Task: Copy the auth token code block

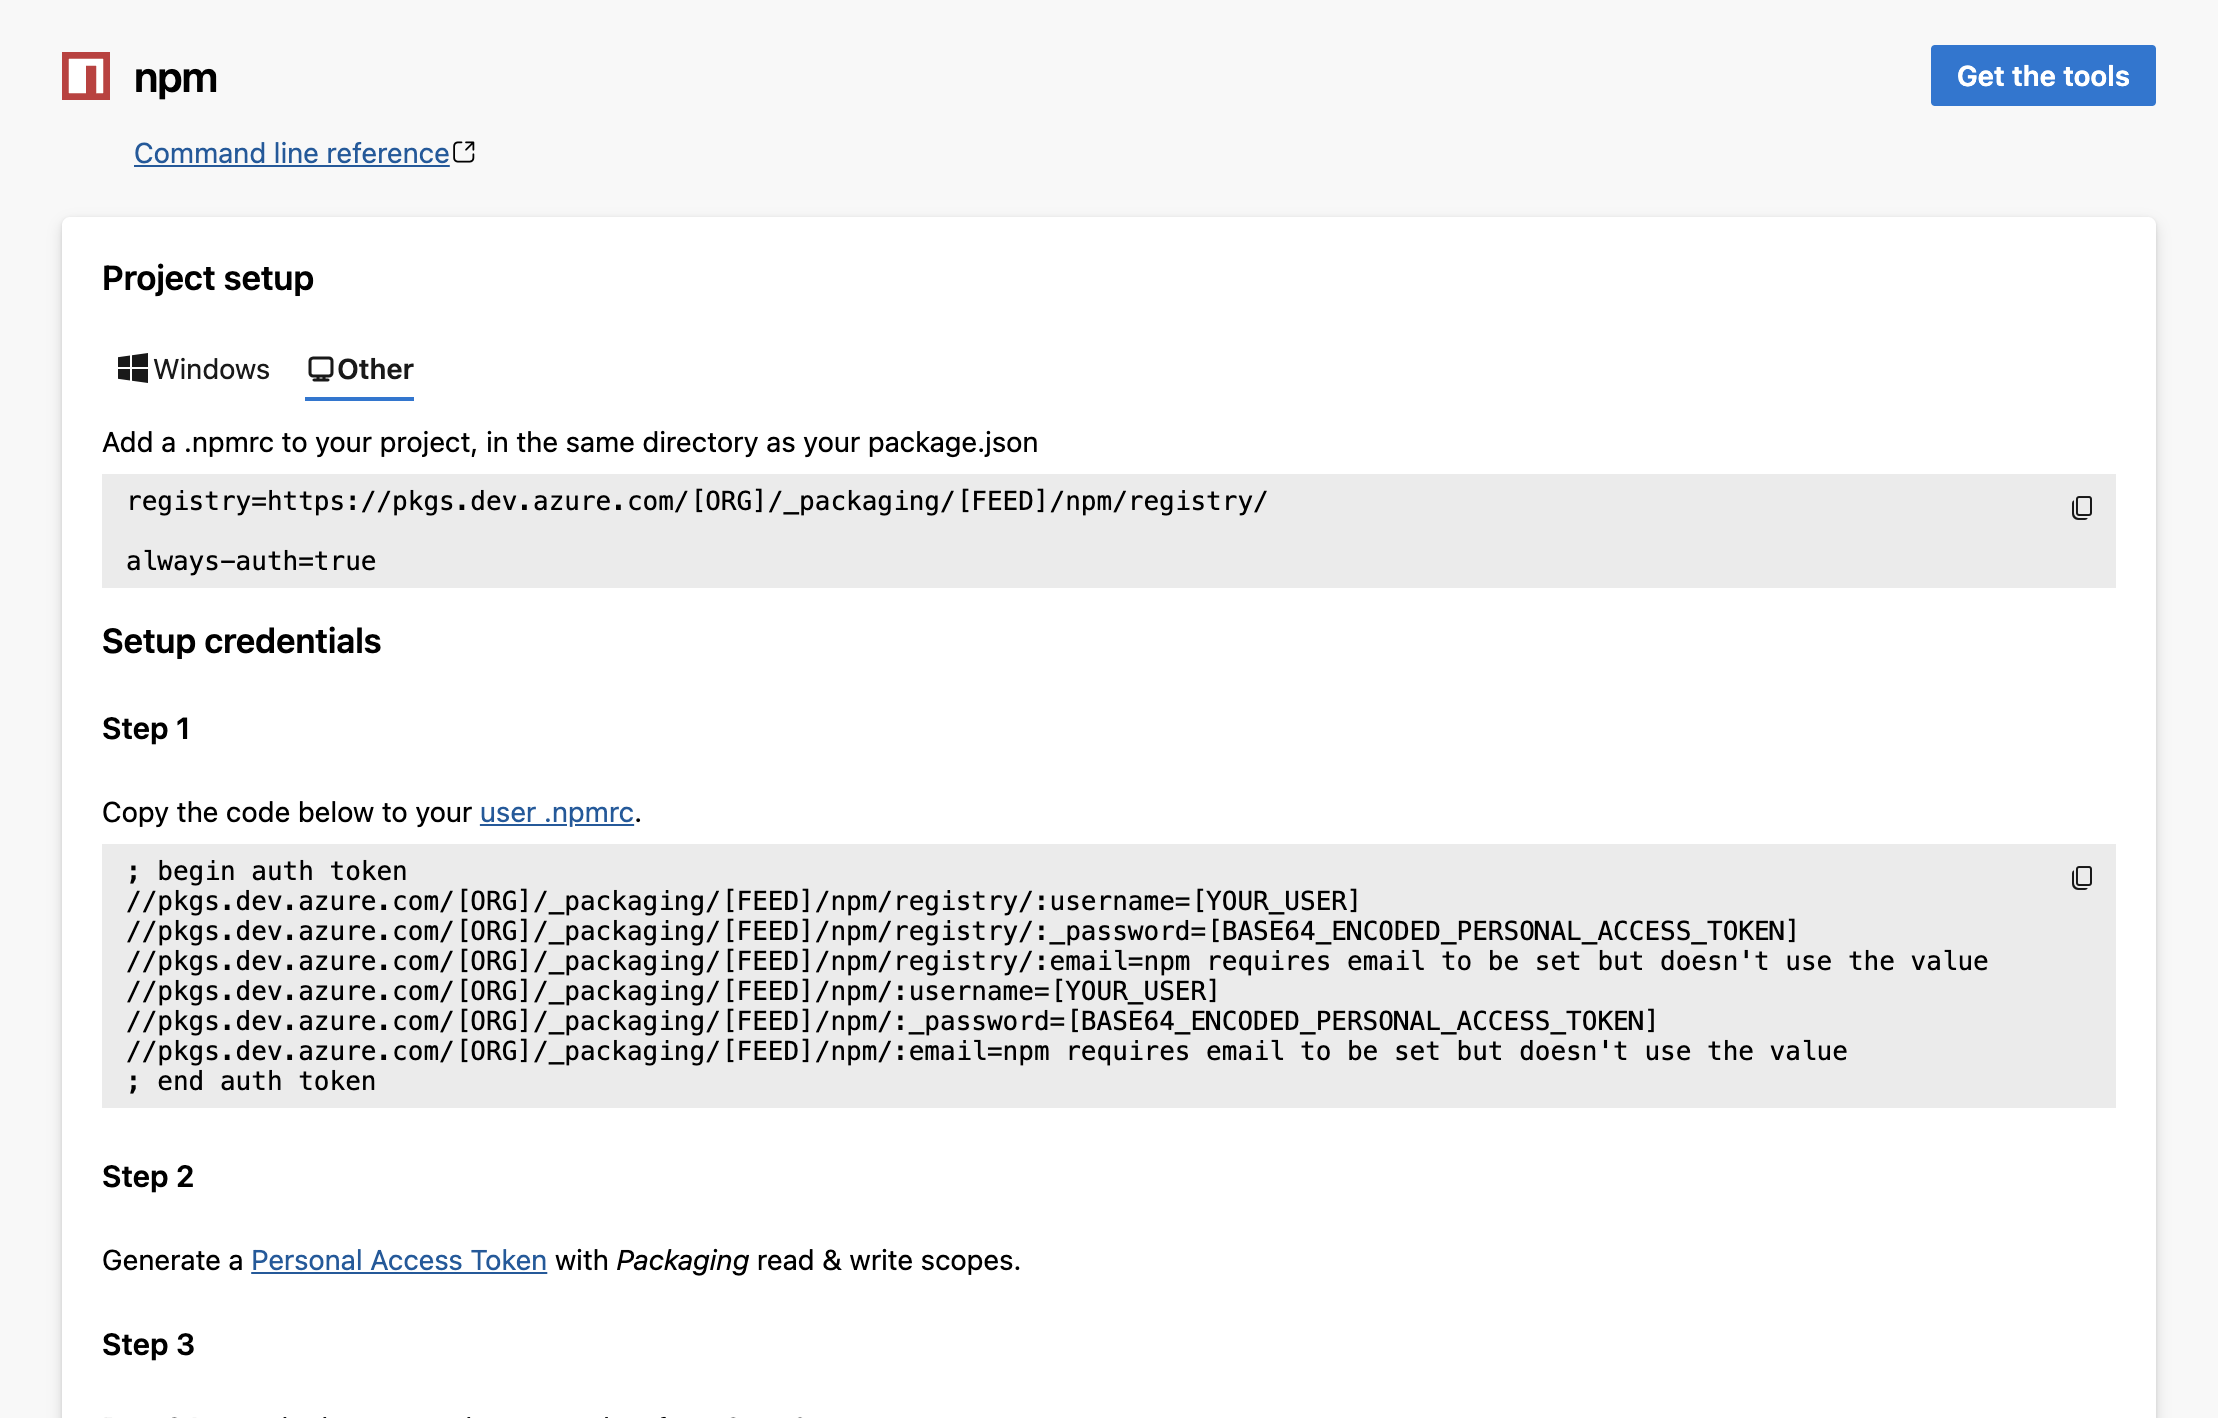Action: [2081, 878]
